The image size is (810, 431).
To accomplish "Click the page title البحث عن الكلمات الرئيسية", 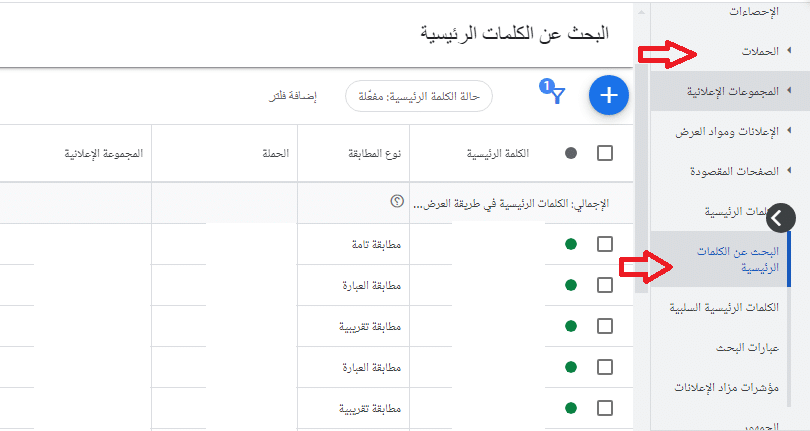I will (x=515, y=34).
